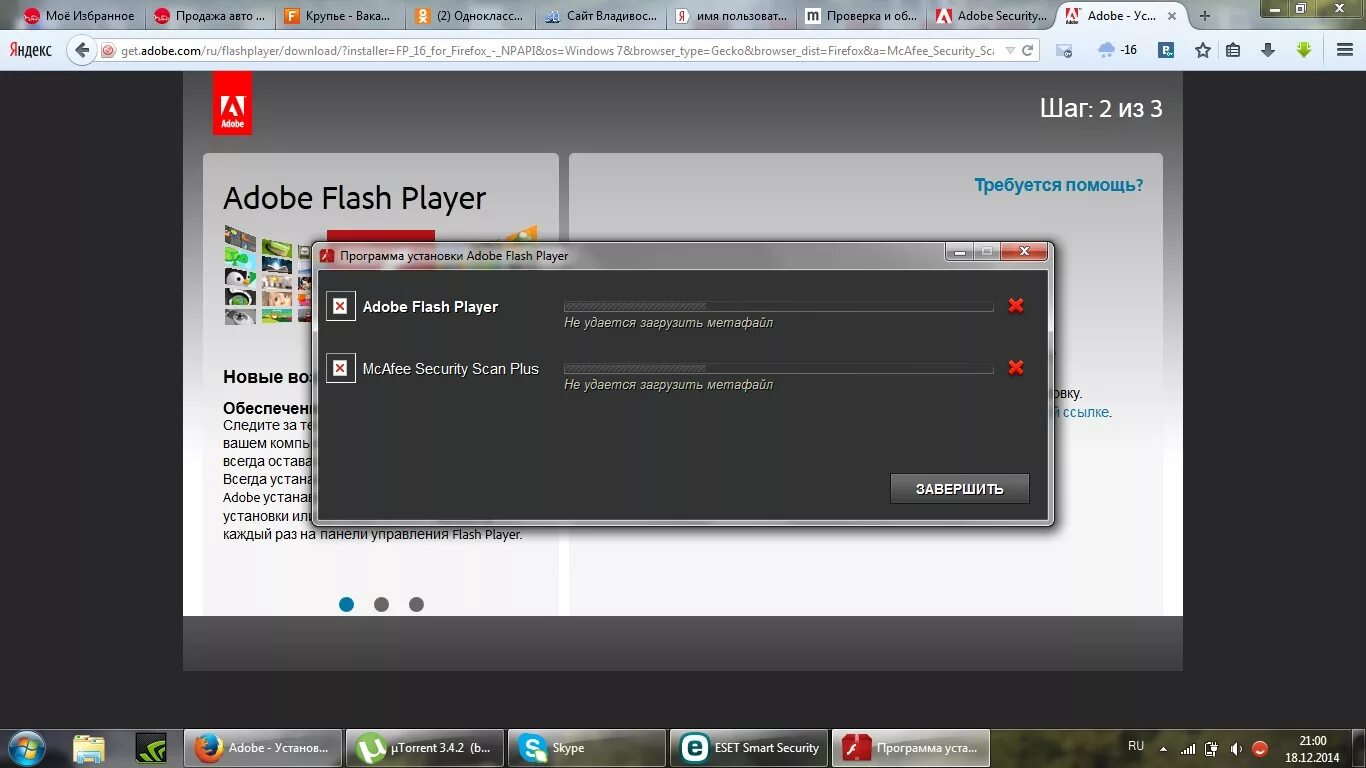
Task: Click the power battery tray icon
Action: [x=1211, y=748]
